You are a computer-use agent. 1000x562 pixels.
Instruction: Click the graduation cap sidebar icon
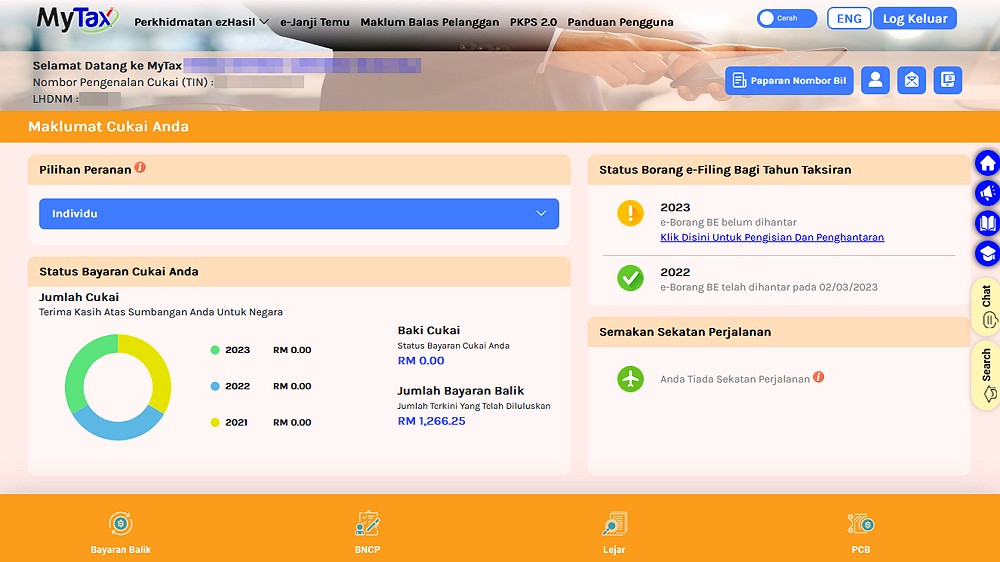click(x=987, y=253)
